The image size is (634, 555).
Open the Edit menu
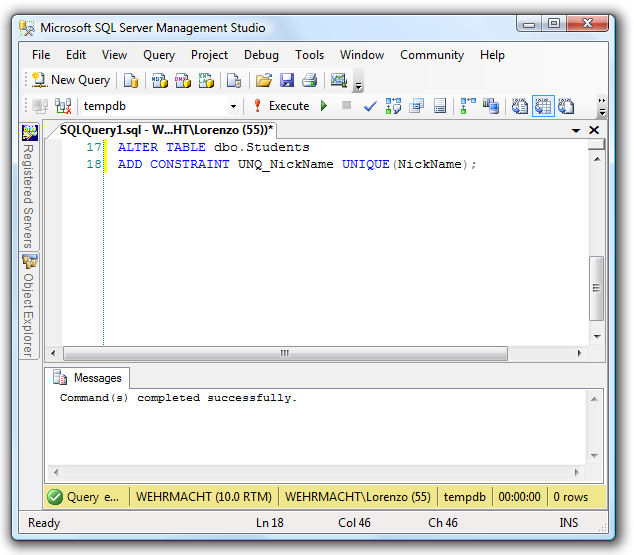click(76, 55)
